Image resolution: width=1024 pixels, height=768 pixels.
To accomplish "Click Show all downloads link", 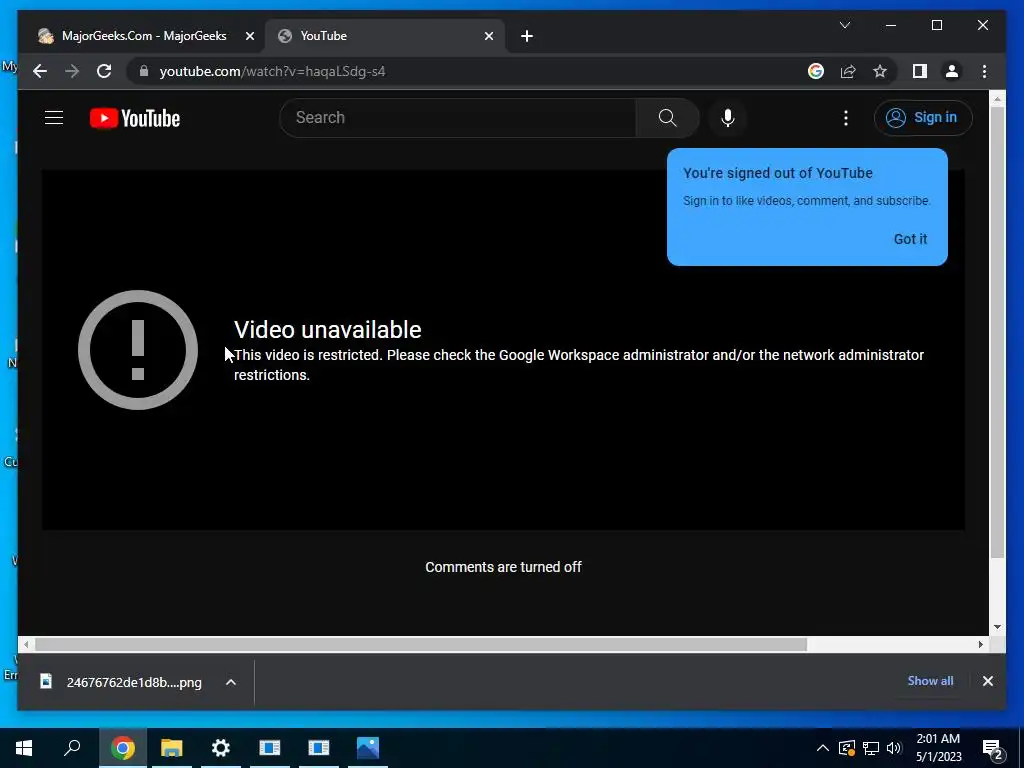I will [x=930, y=681].
